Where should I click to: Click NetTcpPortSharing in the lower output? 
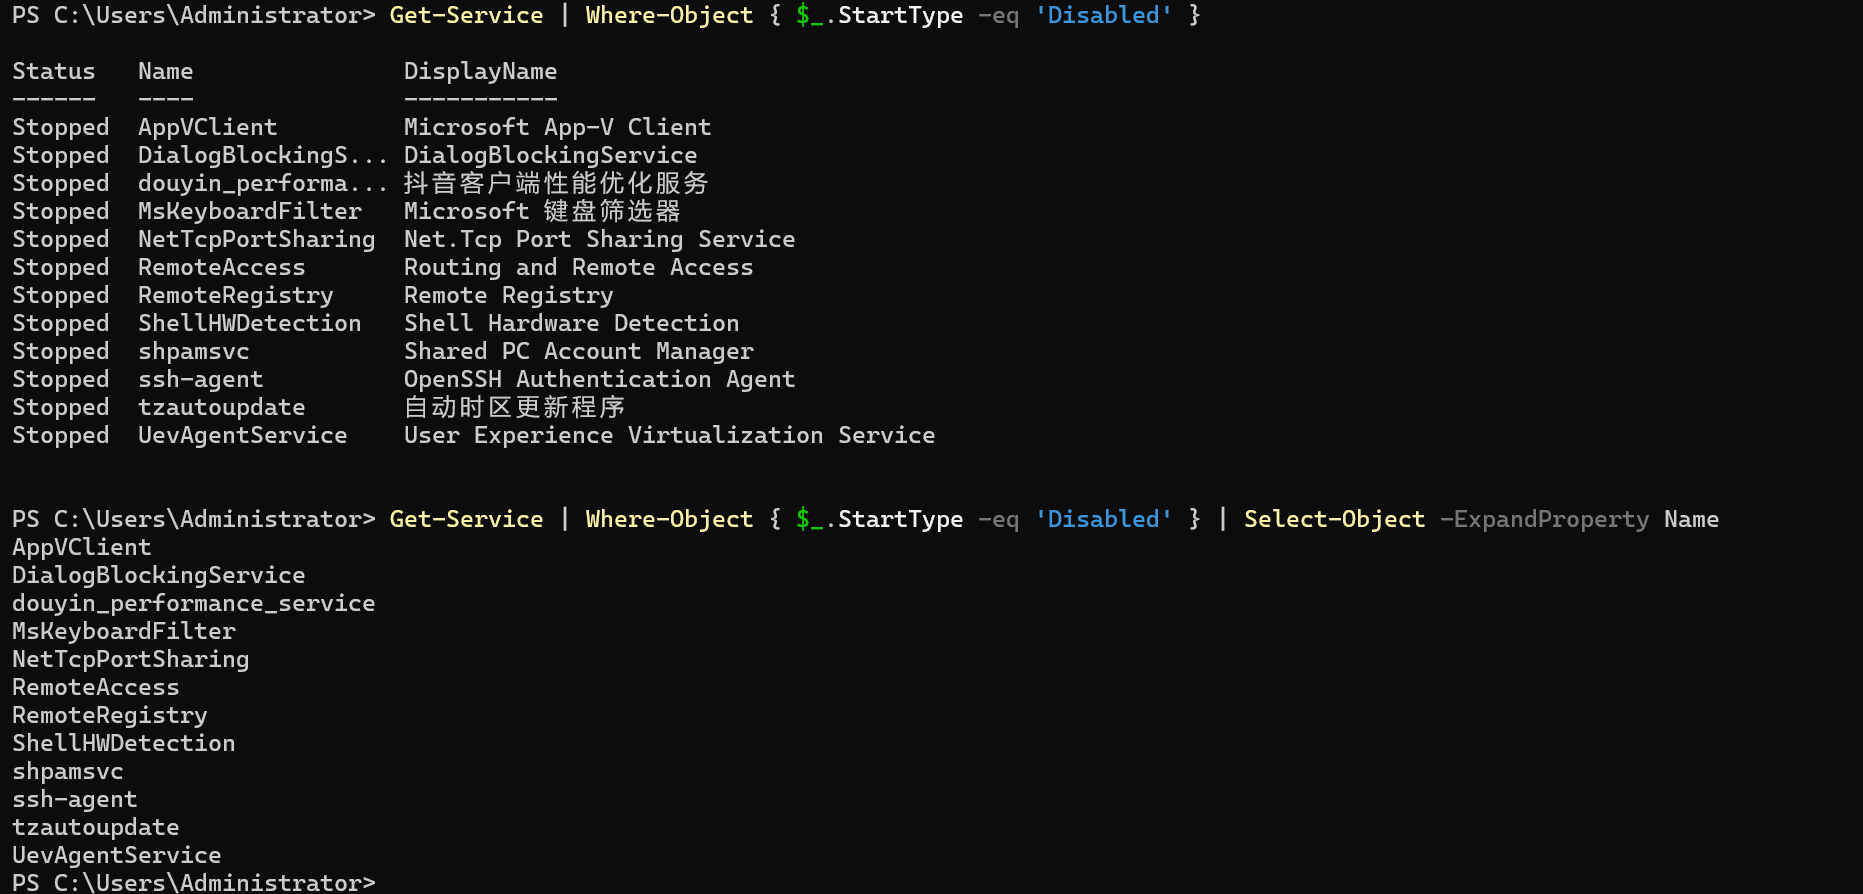pos(130,659)
